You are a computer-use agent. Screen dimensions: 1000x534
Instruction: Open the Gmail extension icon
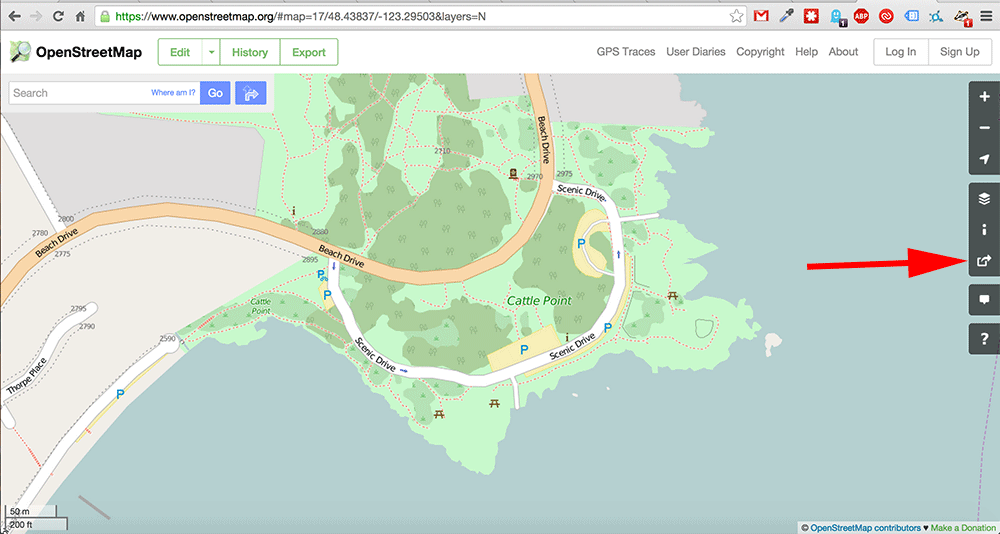[x=760, y=17]
